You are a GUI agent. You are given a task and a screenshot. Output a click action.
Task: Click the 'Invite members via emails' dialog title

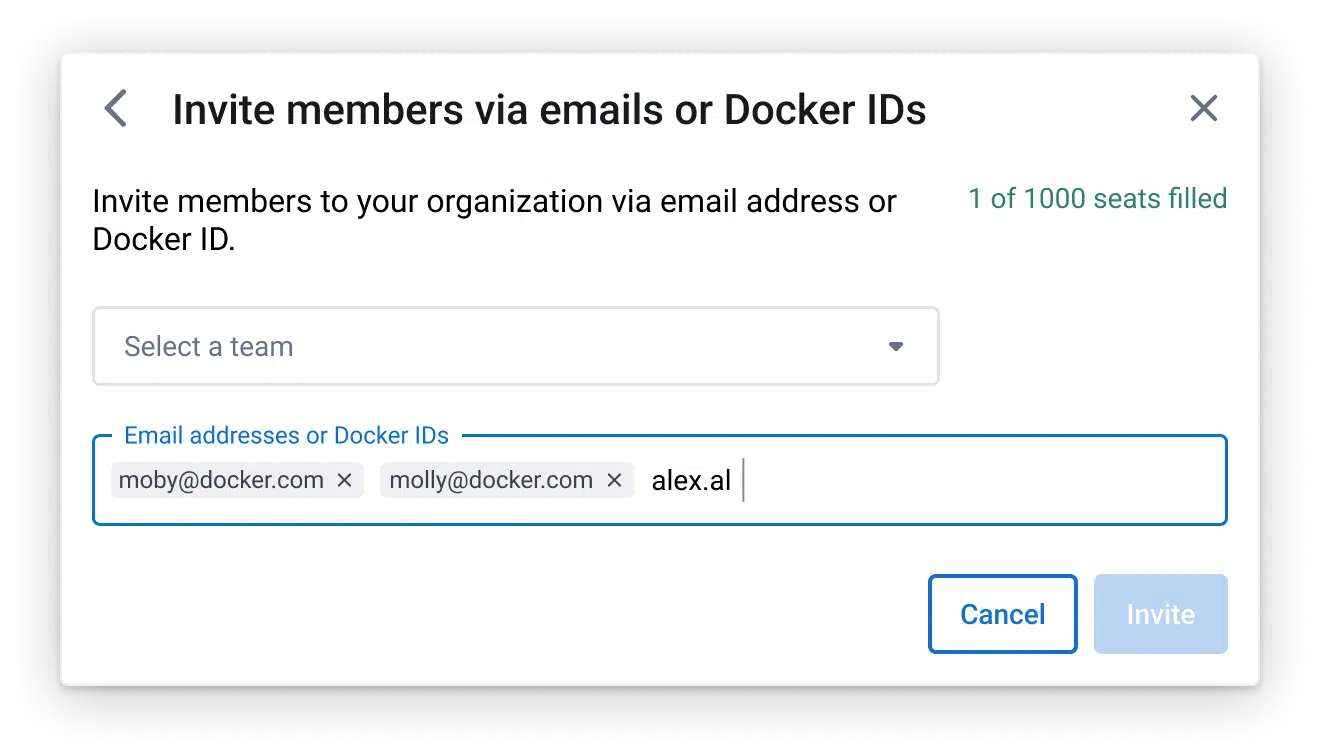[549, 110]
